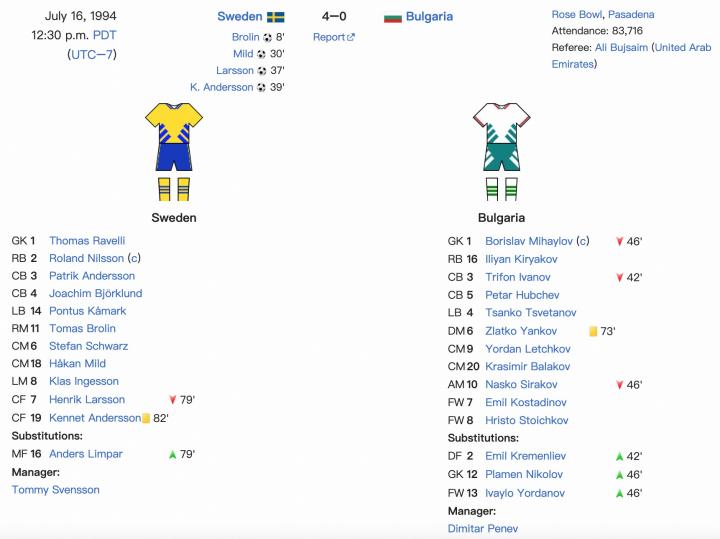This screenshot has height=539, width=720.
Task: Click yellow card icon next to Kennet Andersson
Action: pyautogui.click(x=146, y=418)
